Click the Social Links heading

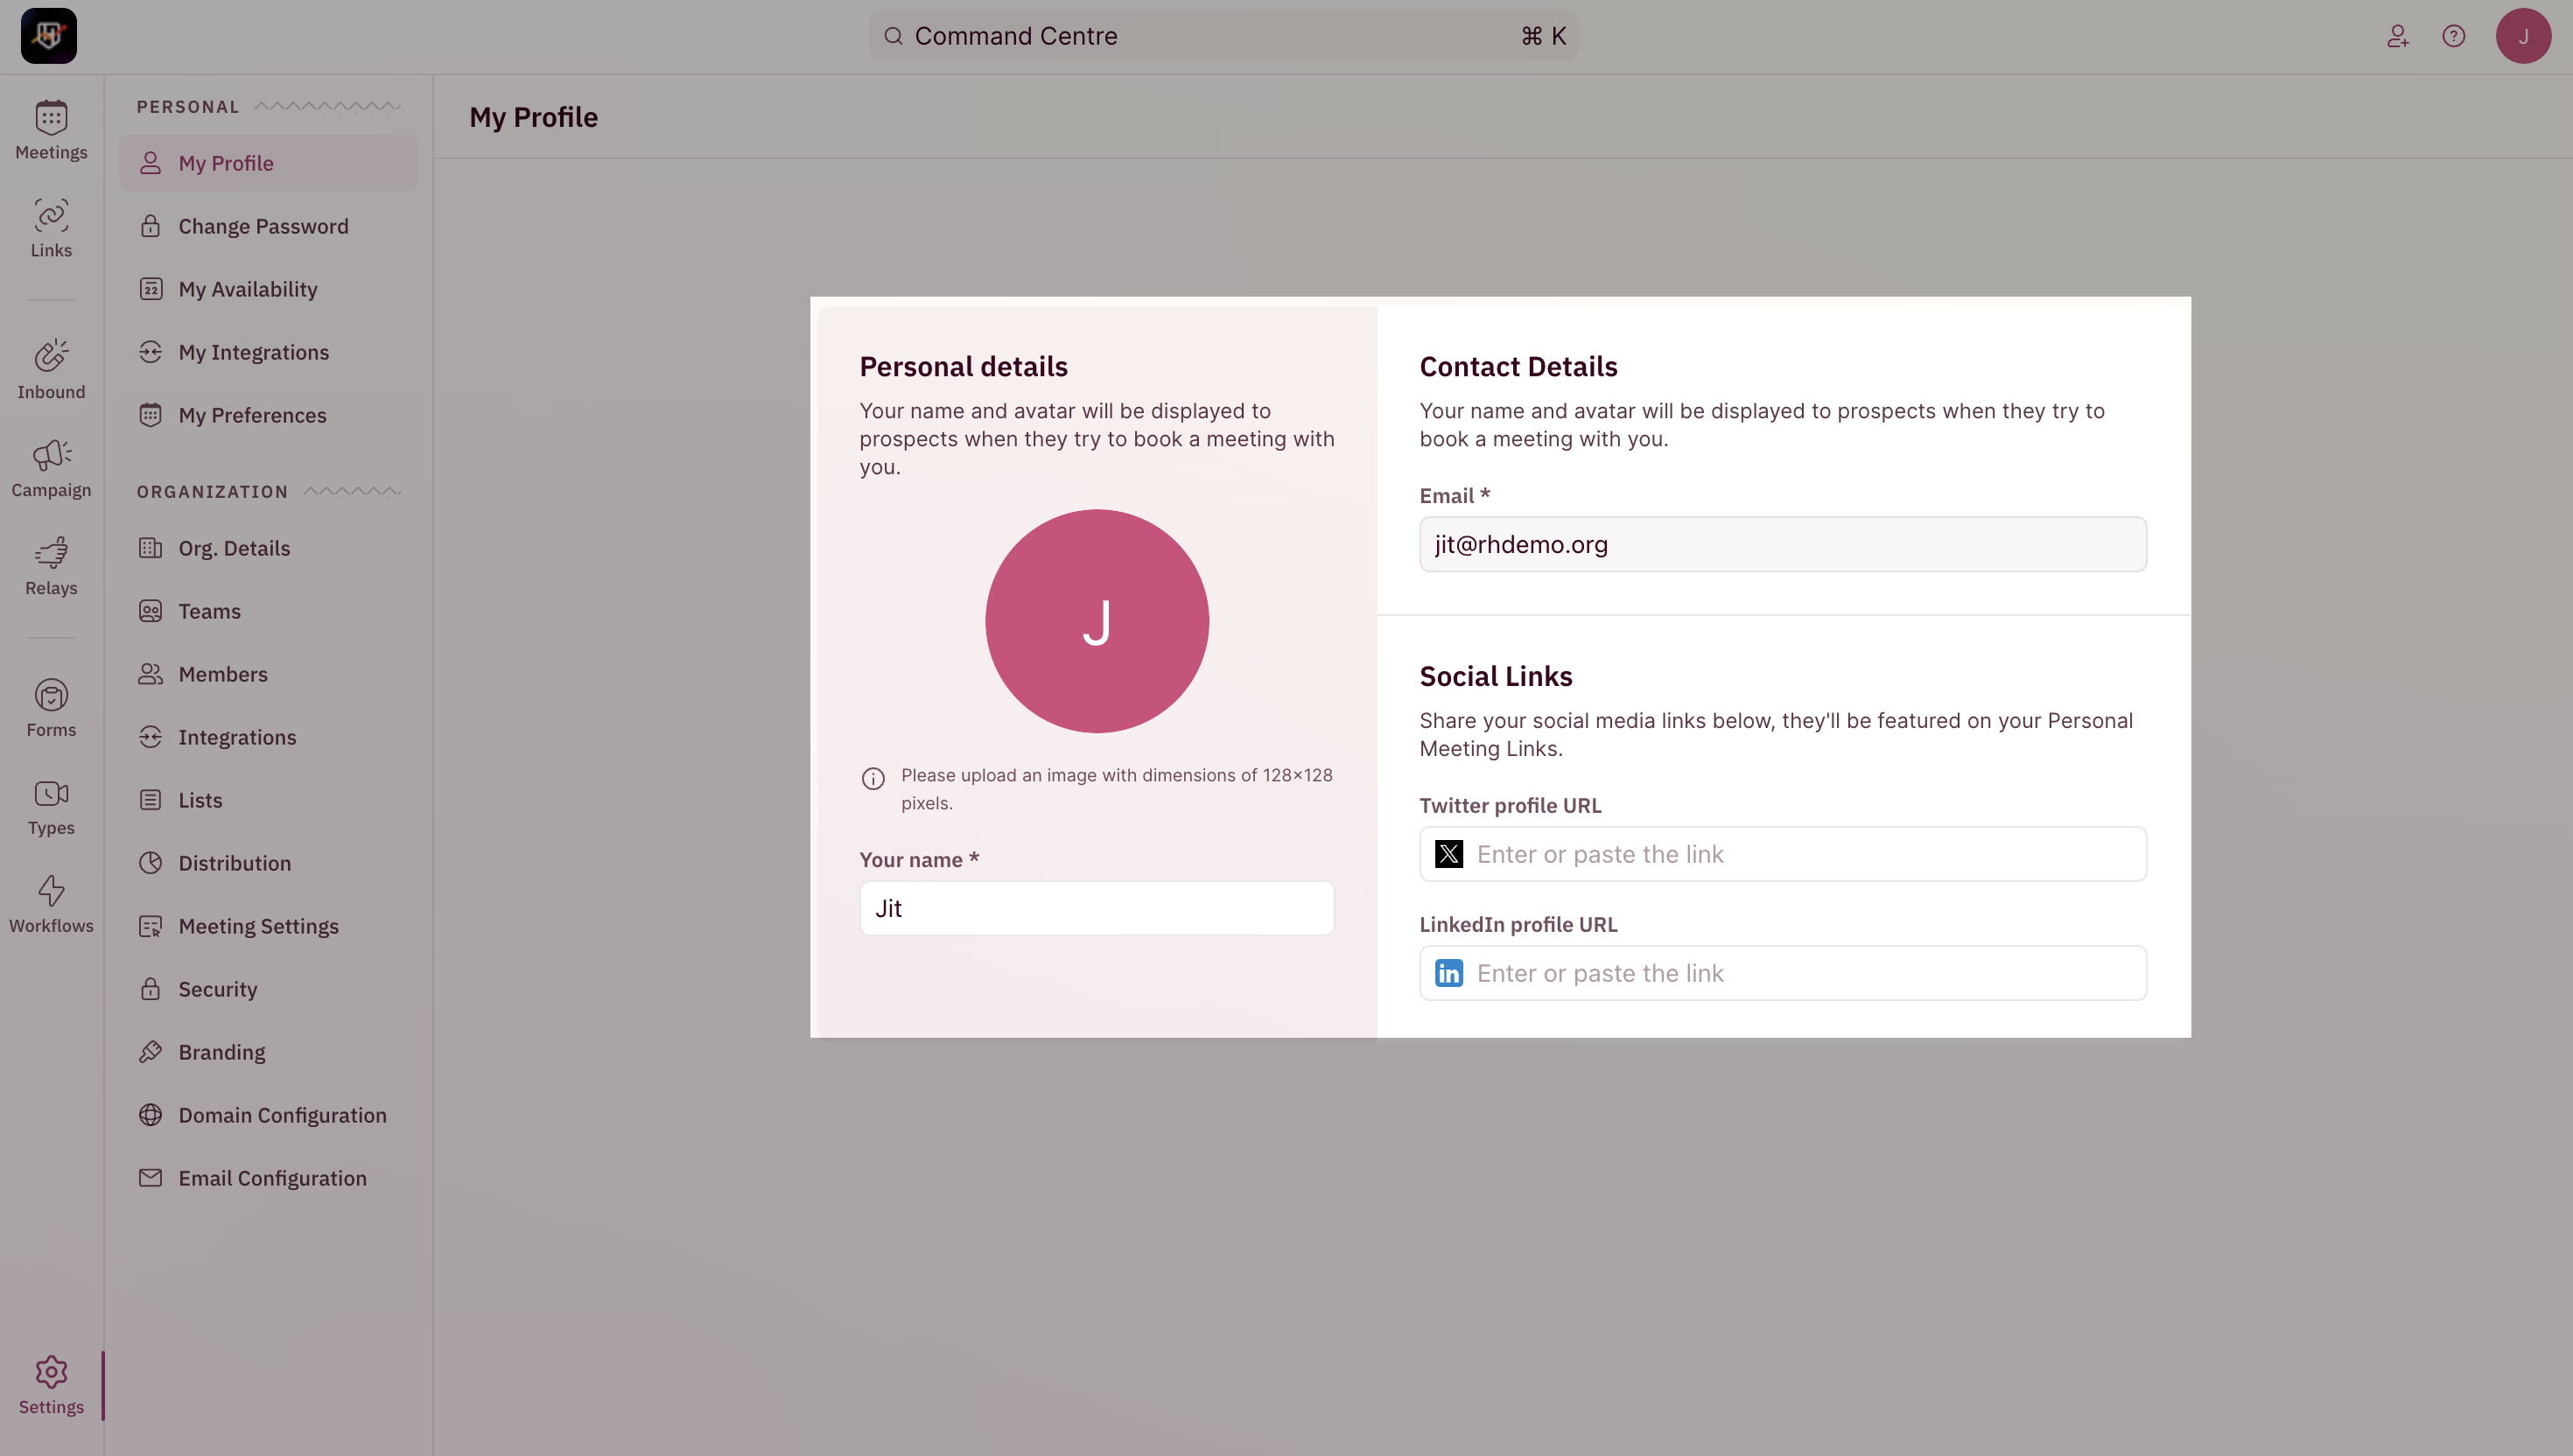[1496, 677]
